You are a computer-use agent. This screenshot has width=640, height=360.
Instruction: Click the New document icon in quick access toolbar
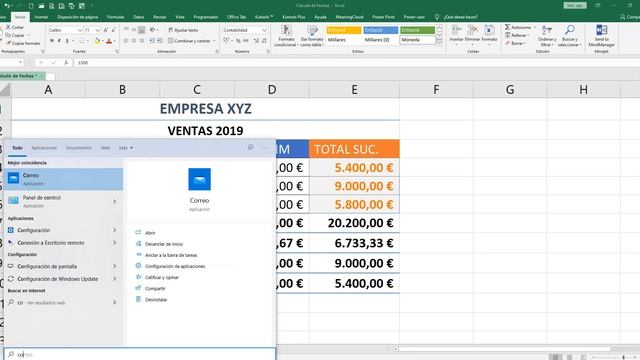click(31, 6)
